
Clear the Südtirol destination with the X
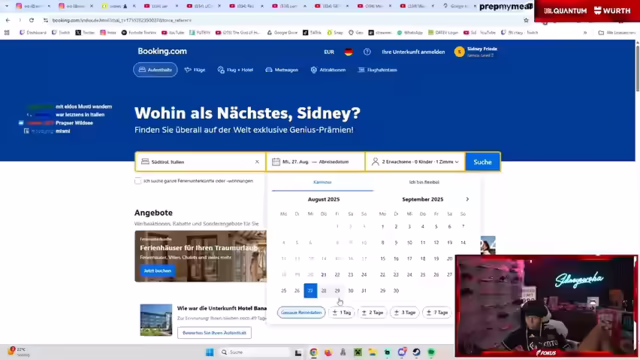257,162
